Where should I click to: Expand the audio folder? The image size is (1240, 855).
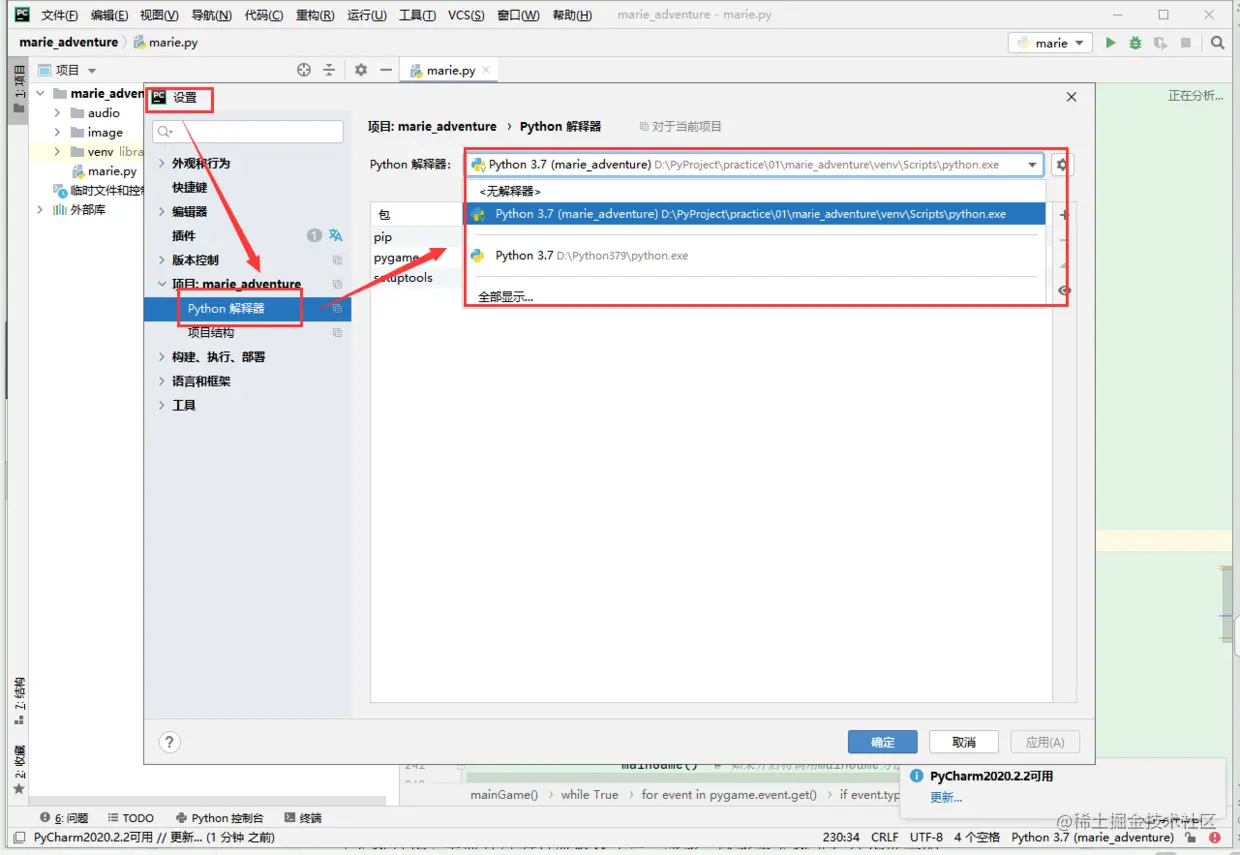(58, 113)
